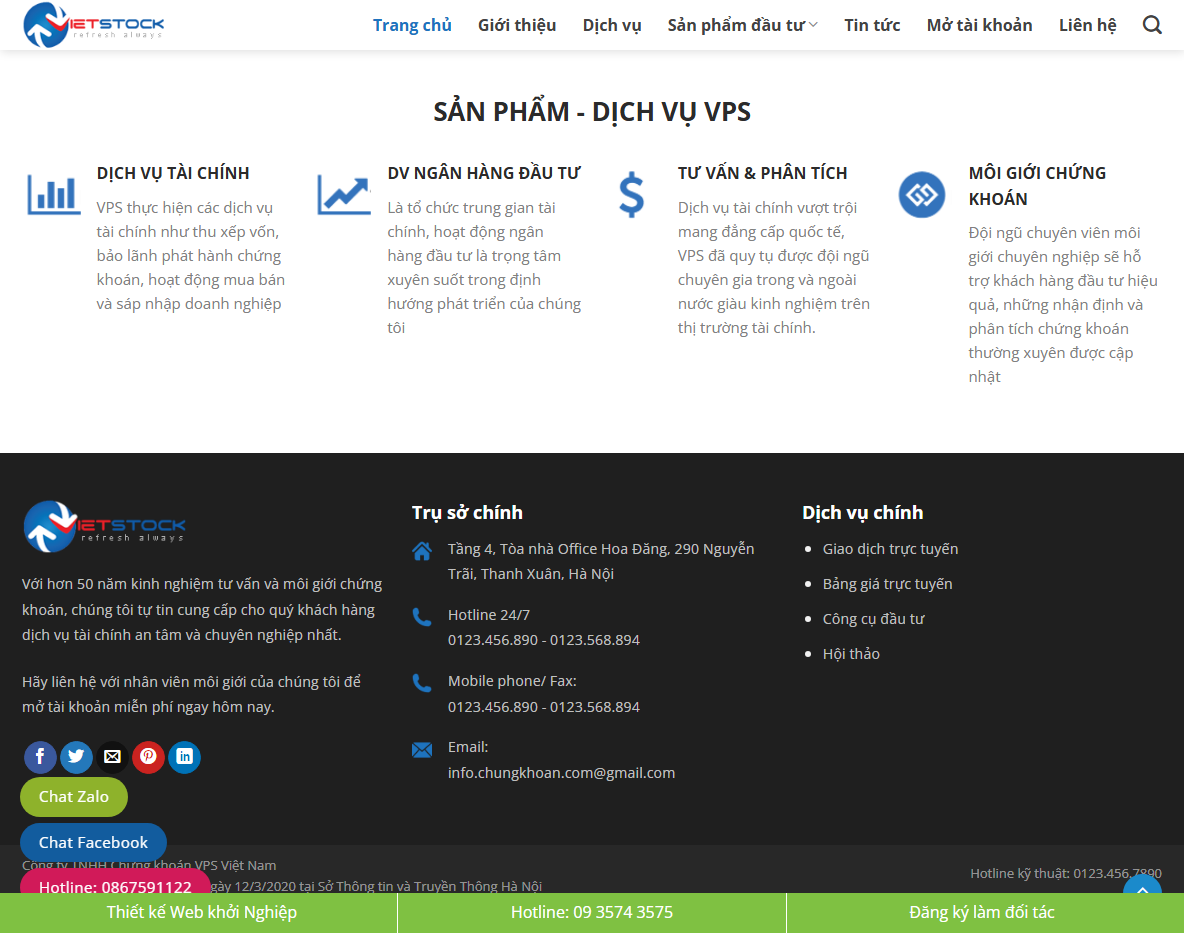Open the search icon in the navigation bar

(1151, 24)
